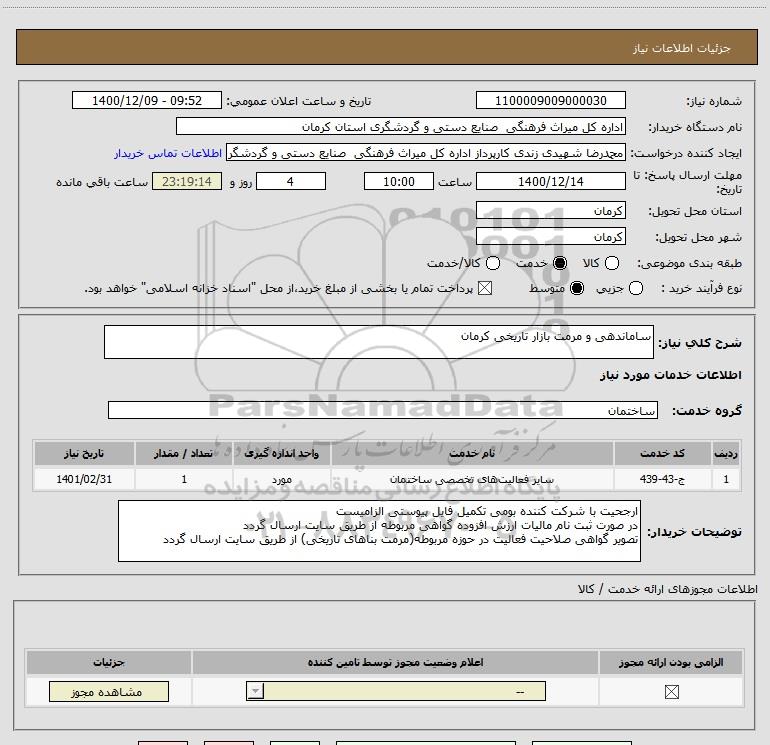The image size is (770, 745).
Task: Click the جزئیات column header in license table
Action: (109, 662)
